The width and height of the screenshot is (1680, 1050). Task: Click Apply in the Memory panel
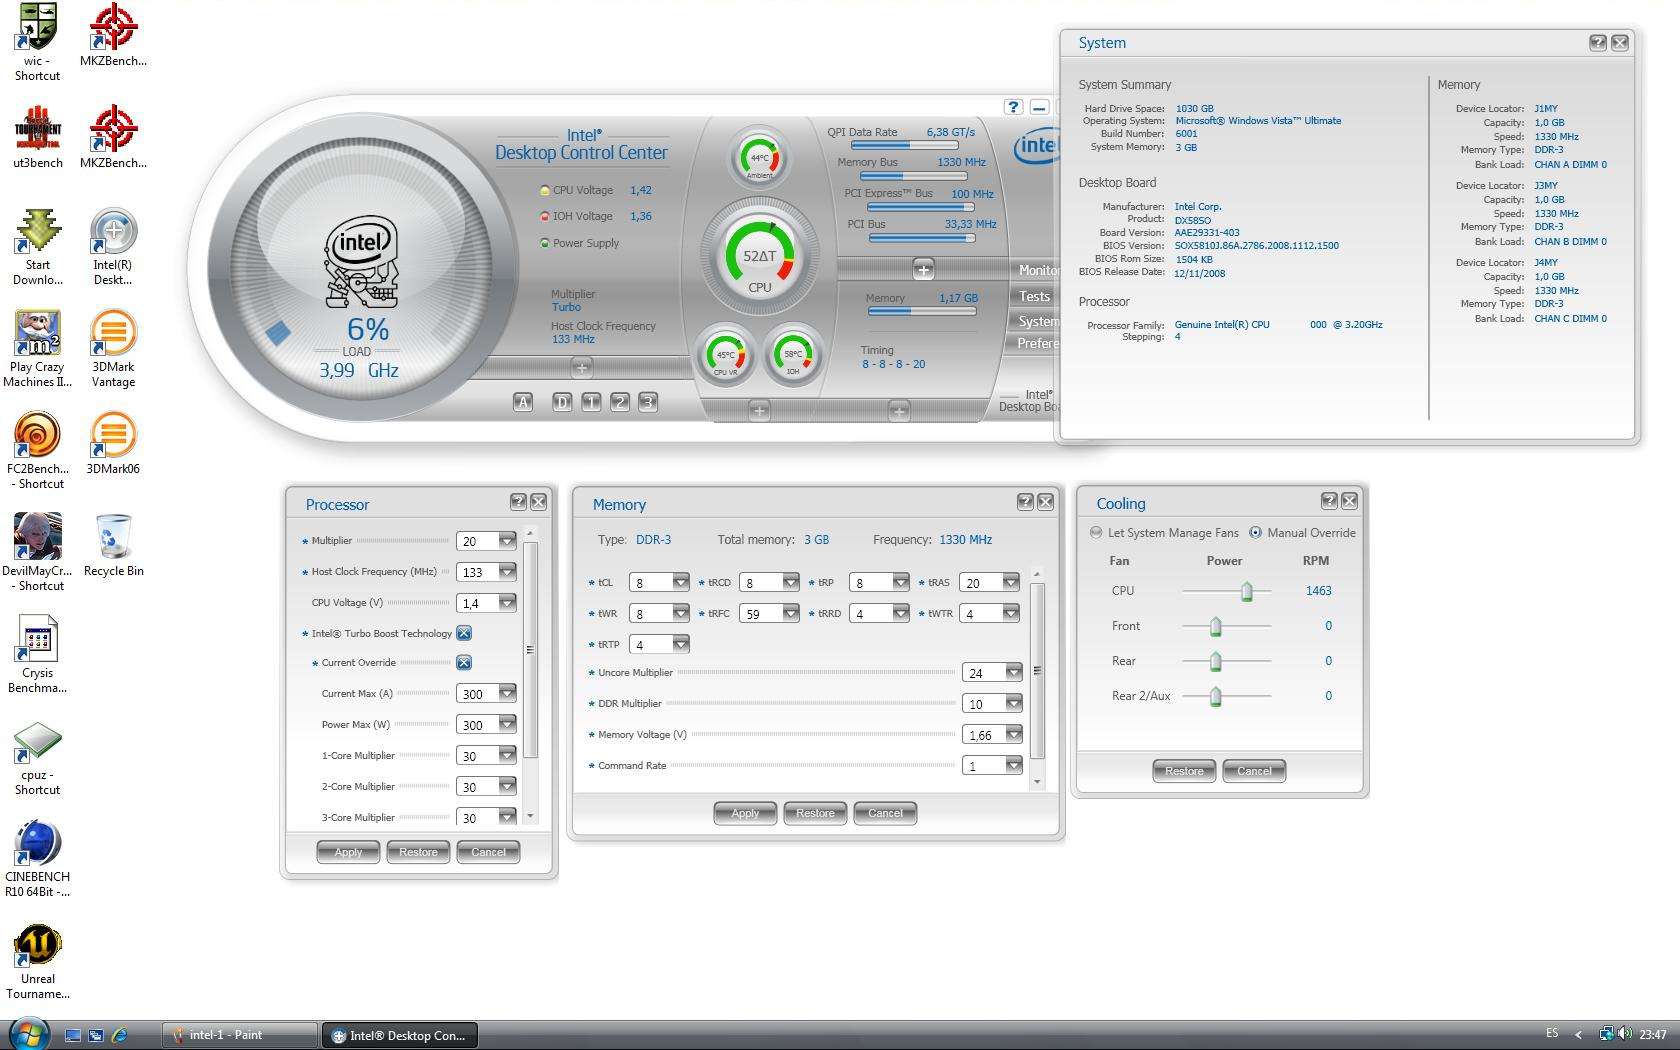pyautogui.click(x=745, y=813)
